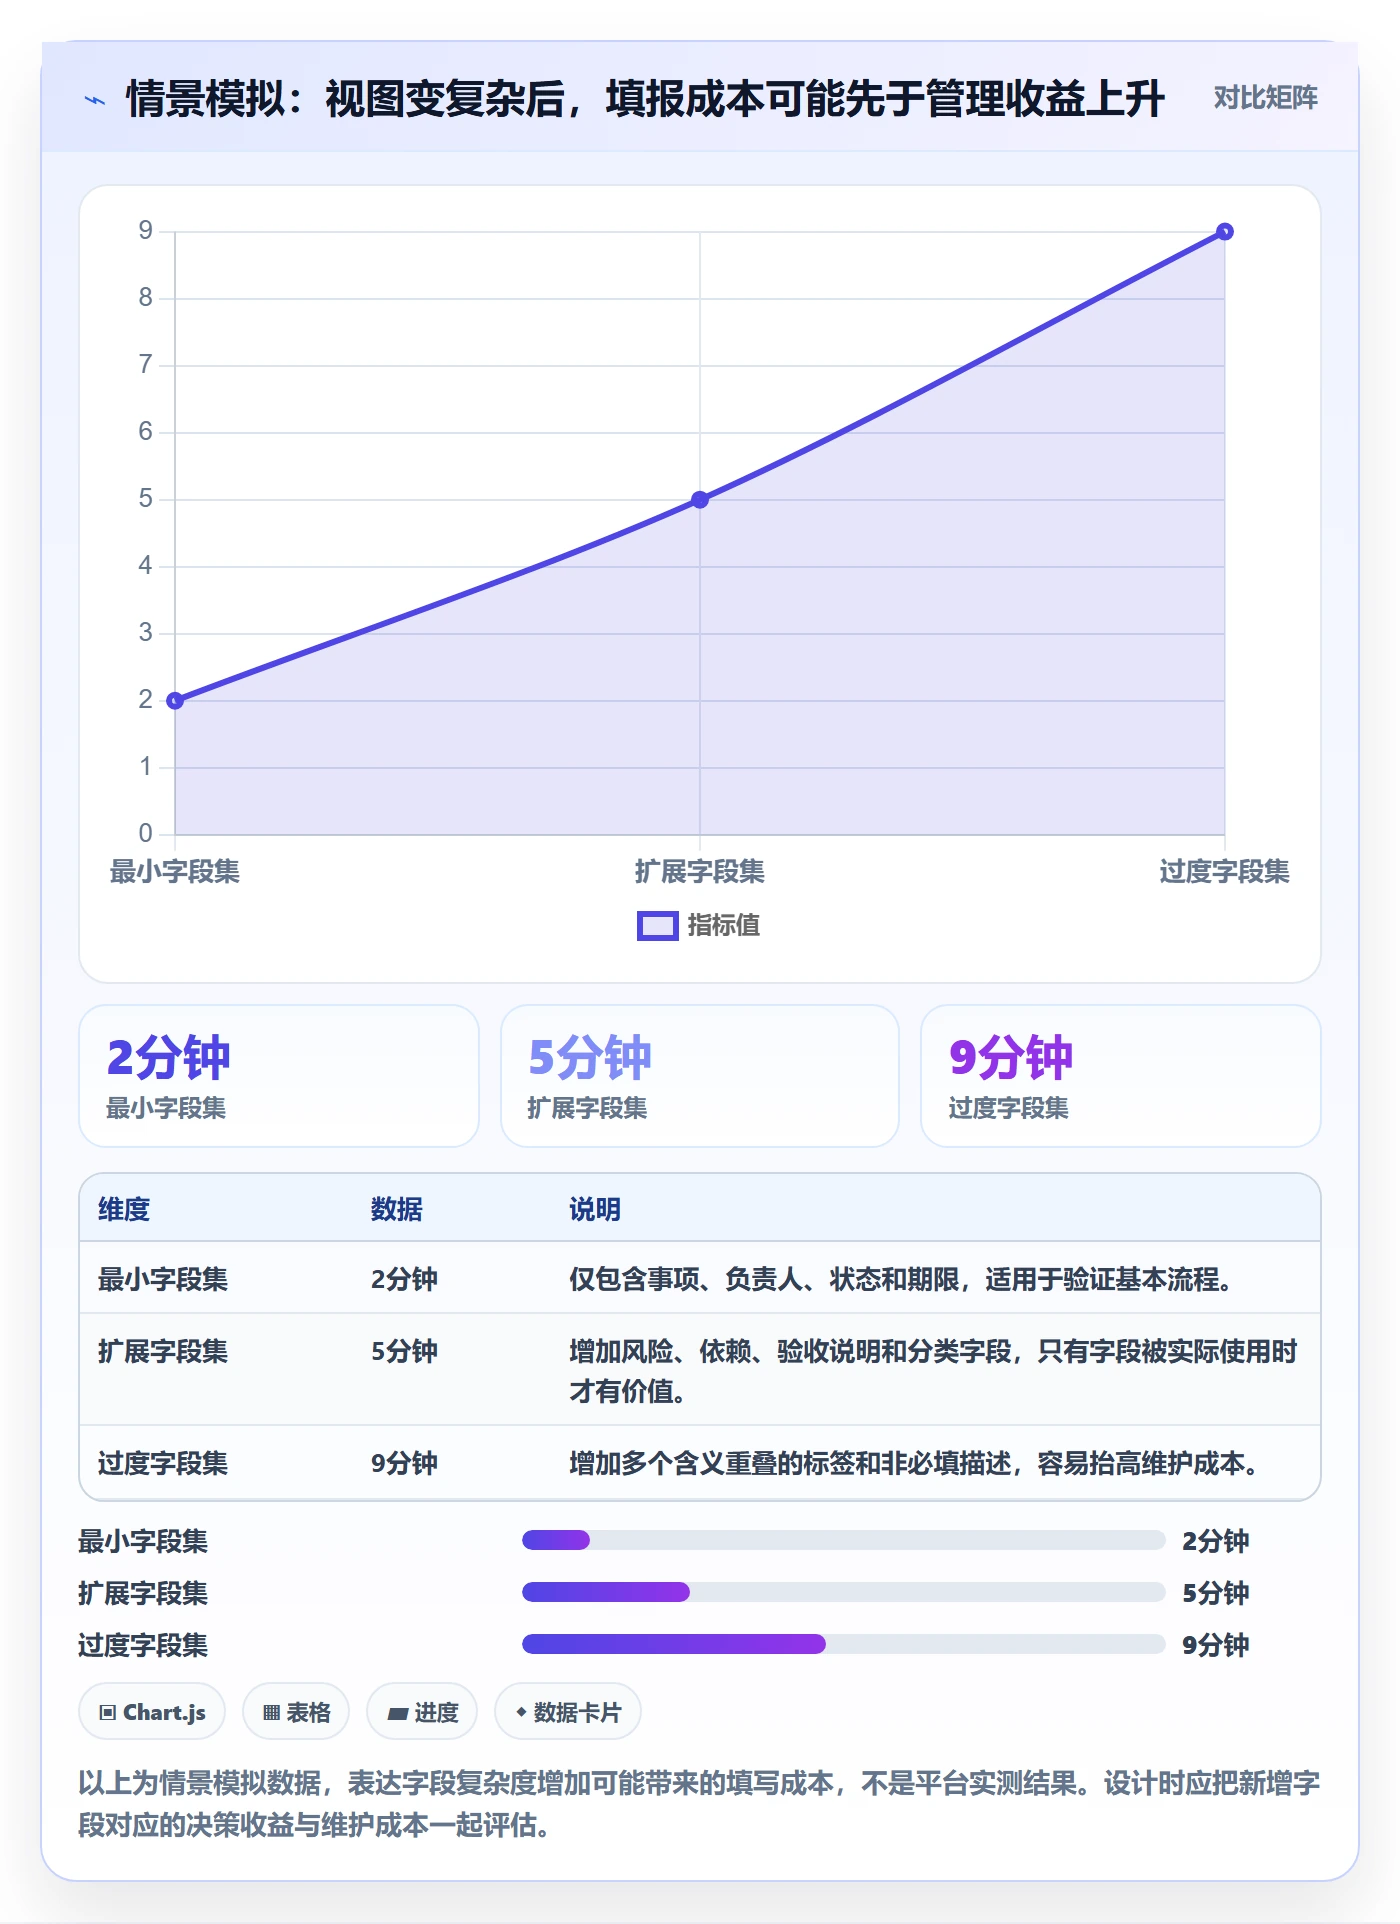The width and height of the screenshot is (1400, 1924).
Task: Click the 2分钟 value after the progress bar
Action: pyautogui.click(x=1216, y=1541)
